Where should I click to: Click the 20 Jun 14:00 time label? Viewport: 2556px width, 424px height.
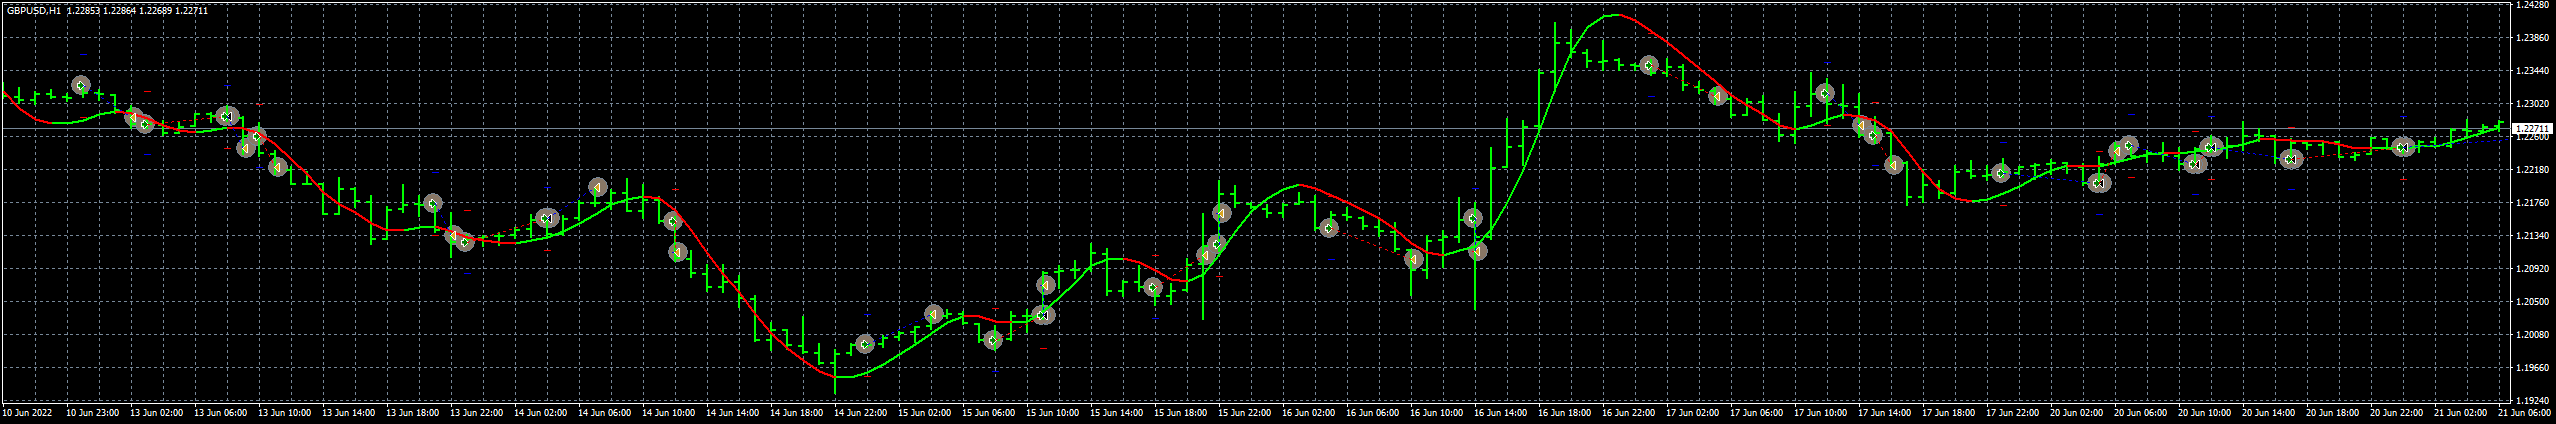[2269, 412]
